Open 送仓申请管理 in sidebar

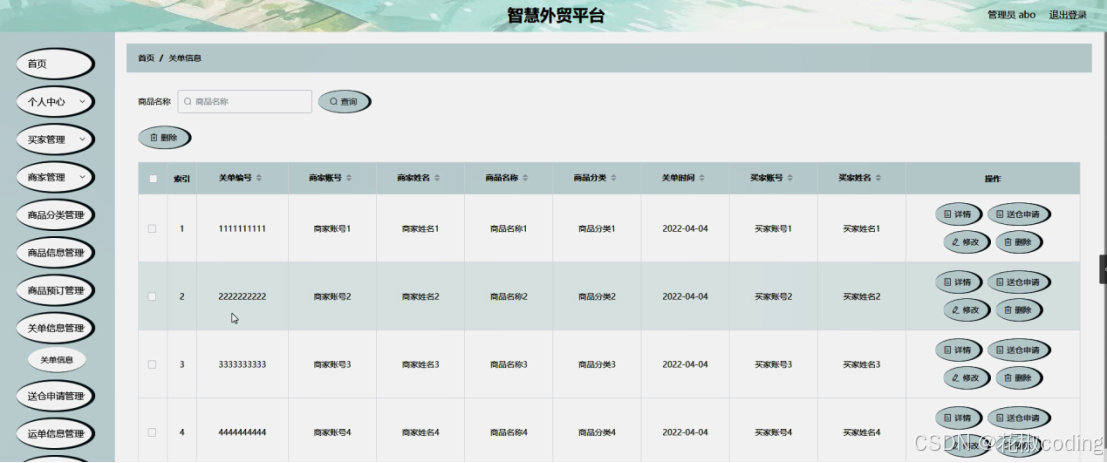[55, 396]
